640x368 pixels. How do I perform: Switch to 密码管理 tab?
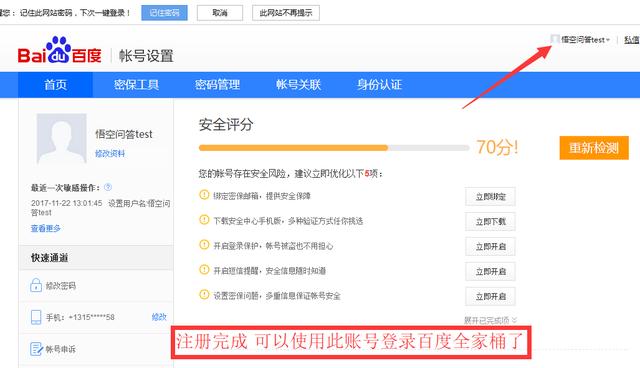[x=217, y=85]
